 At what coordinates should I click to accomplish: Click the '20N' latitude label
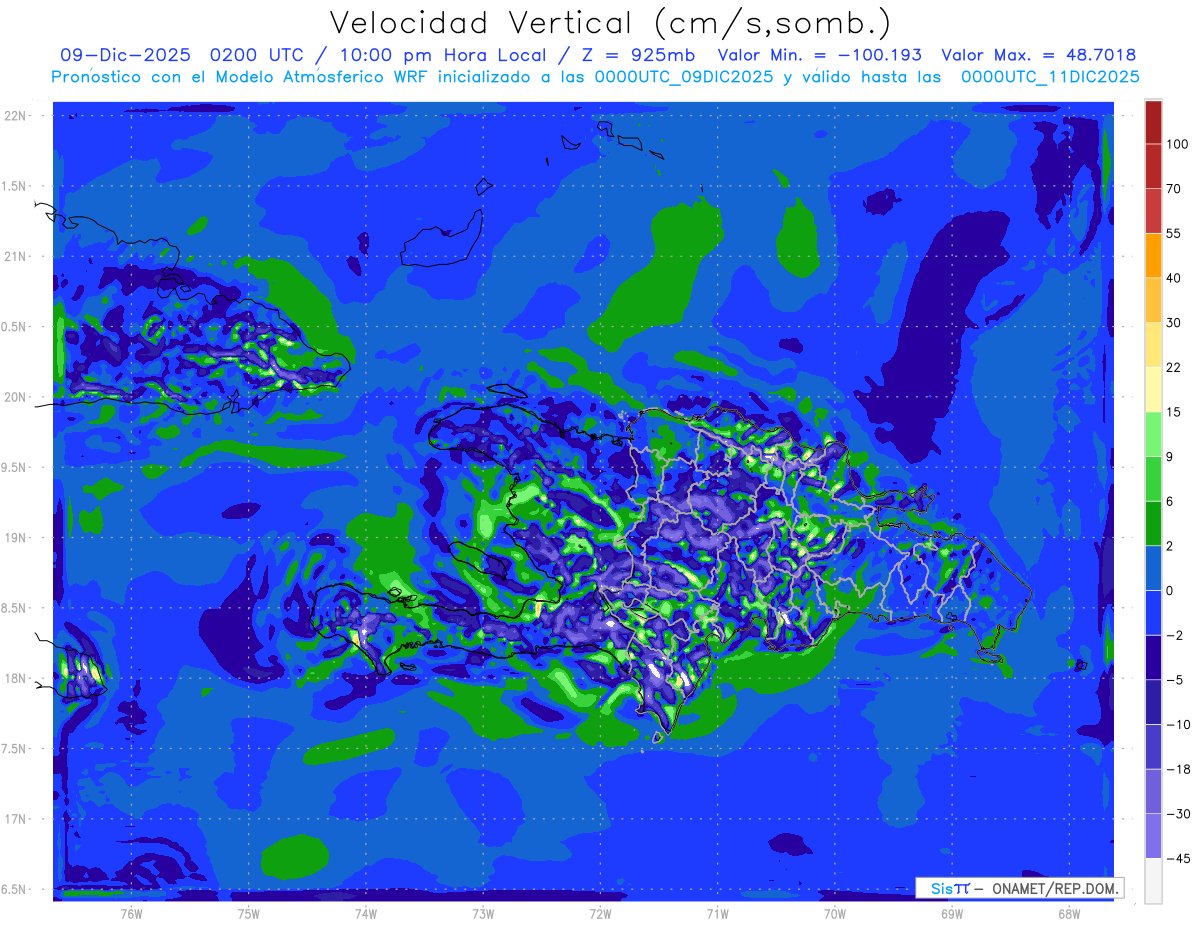[15, 397]
